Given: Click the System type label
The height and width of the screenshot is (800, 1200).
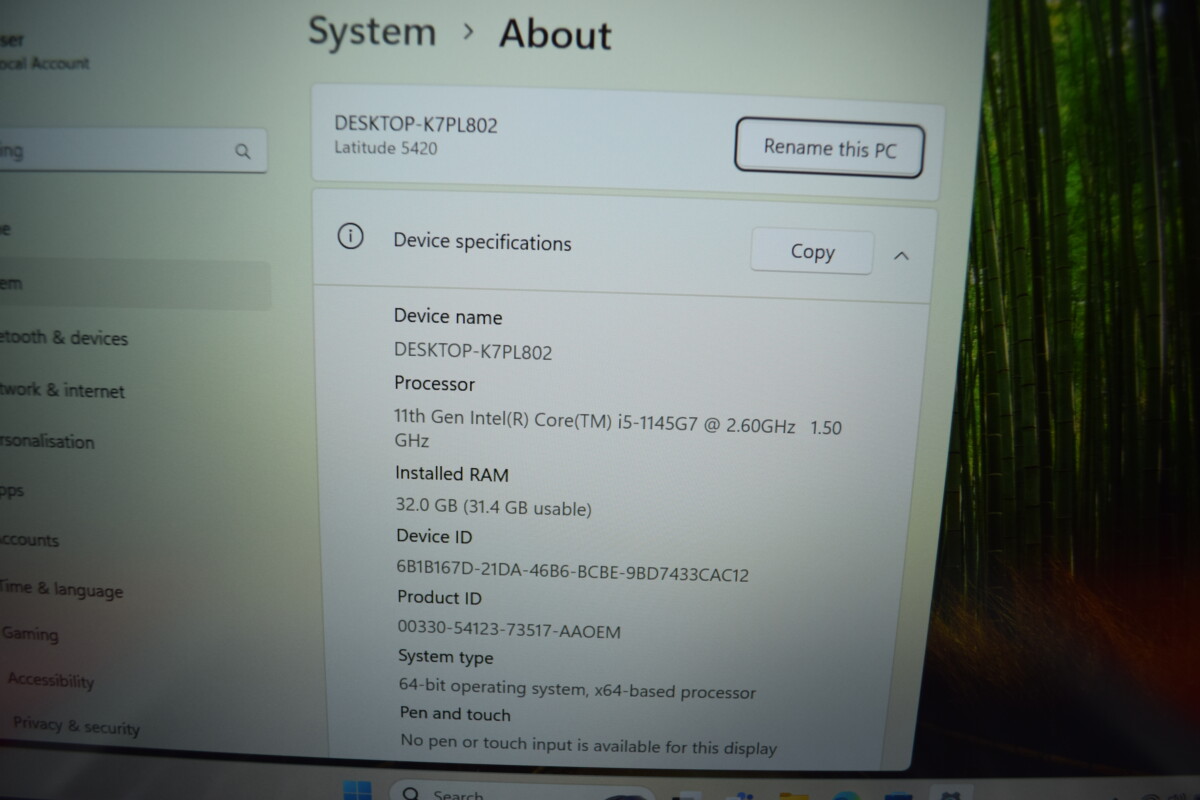Looking at the screenshot, I should [445, 657].
